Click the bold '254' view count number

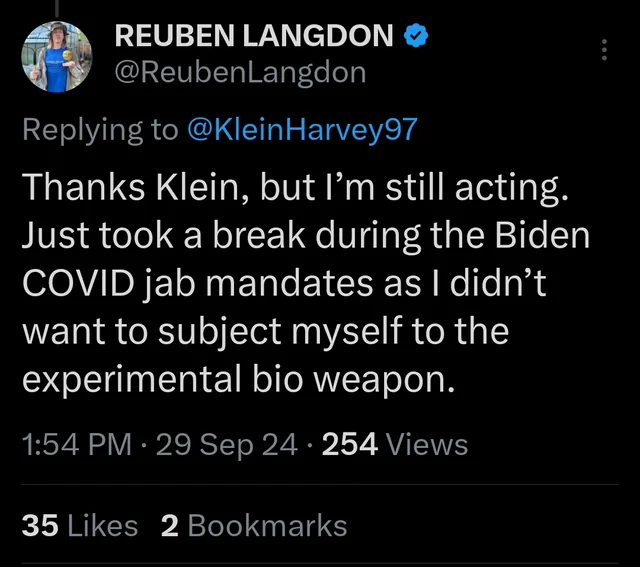tap(349, 443)
